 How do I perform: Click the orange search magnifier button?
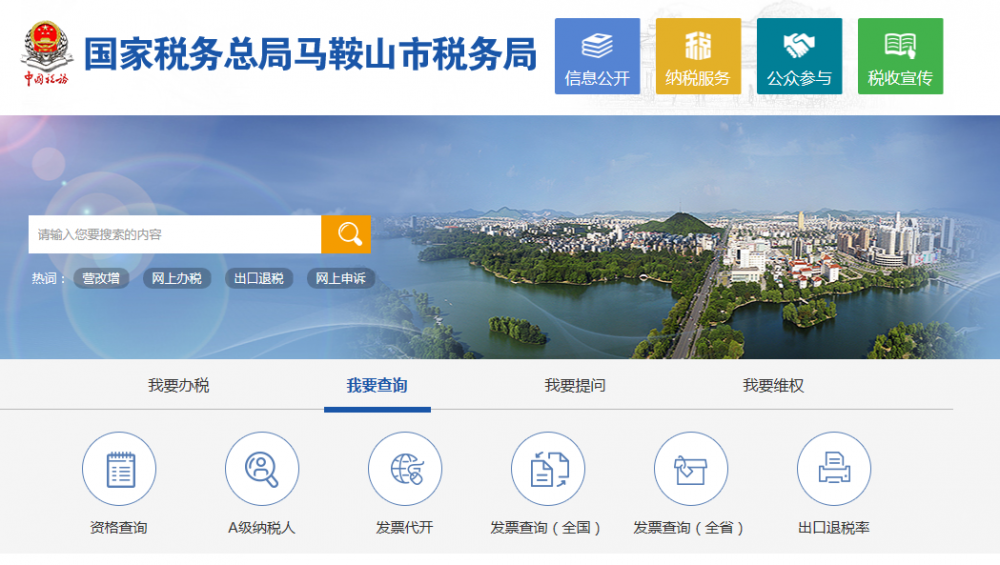click(x=346, y=234)
